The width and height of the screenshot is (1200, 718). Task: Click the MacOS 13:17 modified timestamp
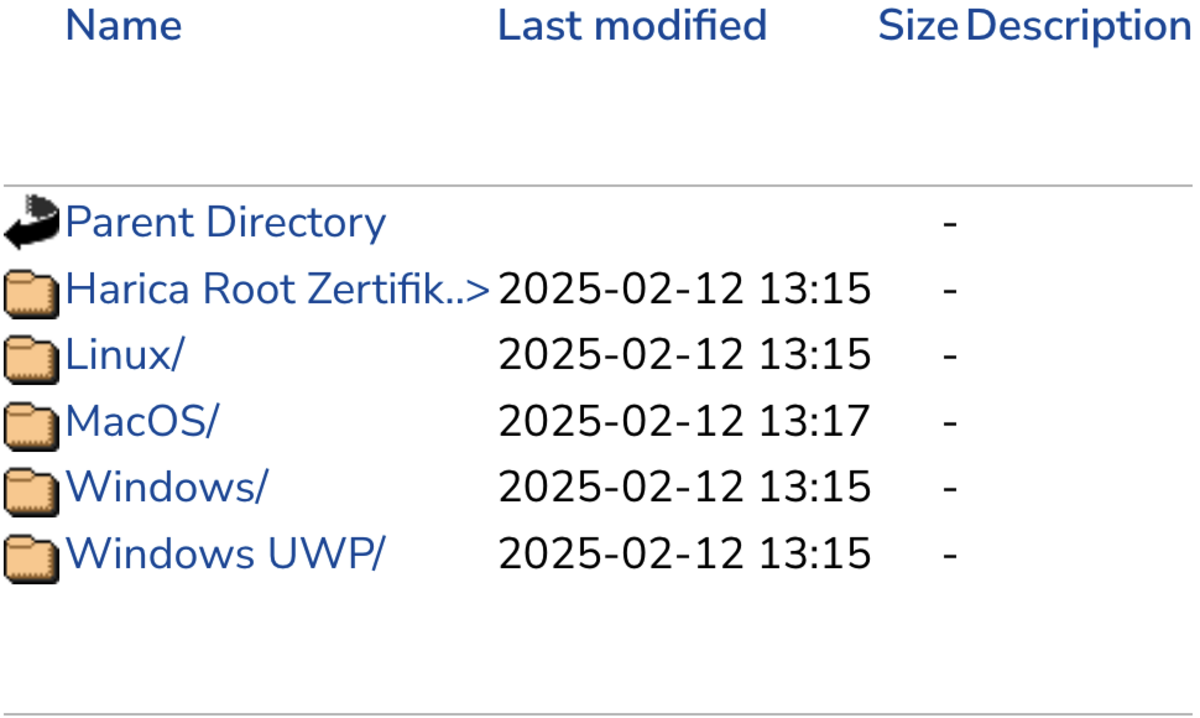(685, 421)
